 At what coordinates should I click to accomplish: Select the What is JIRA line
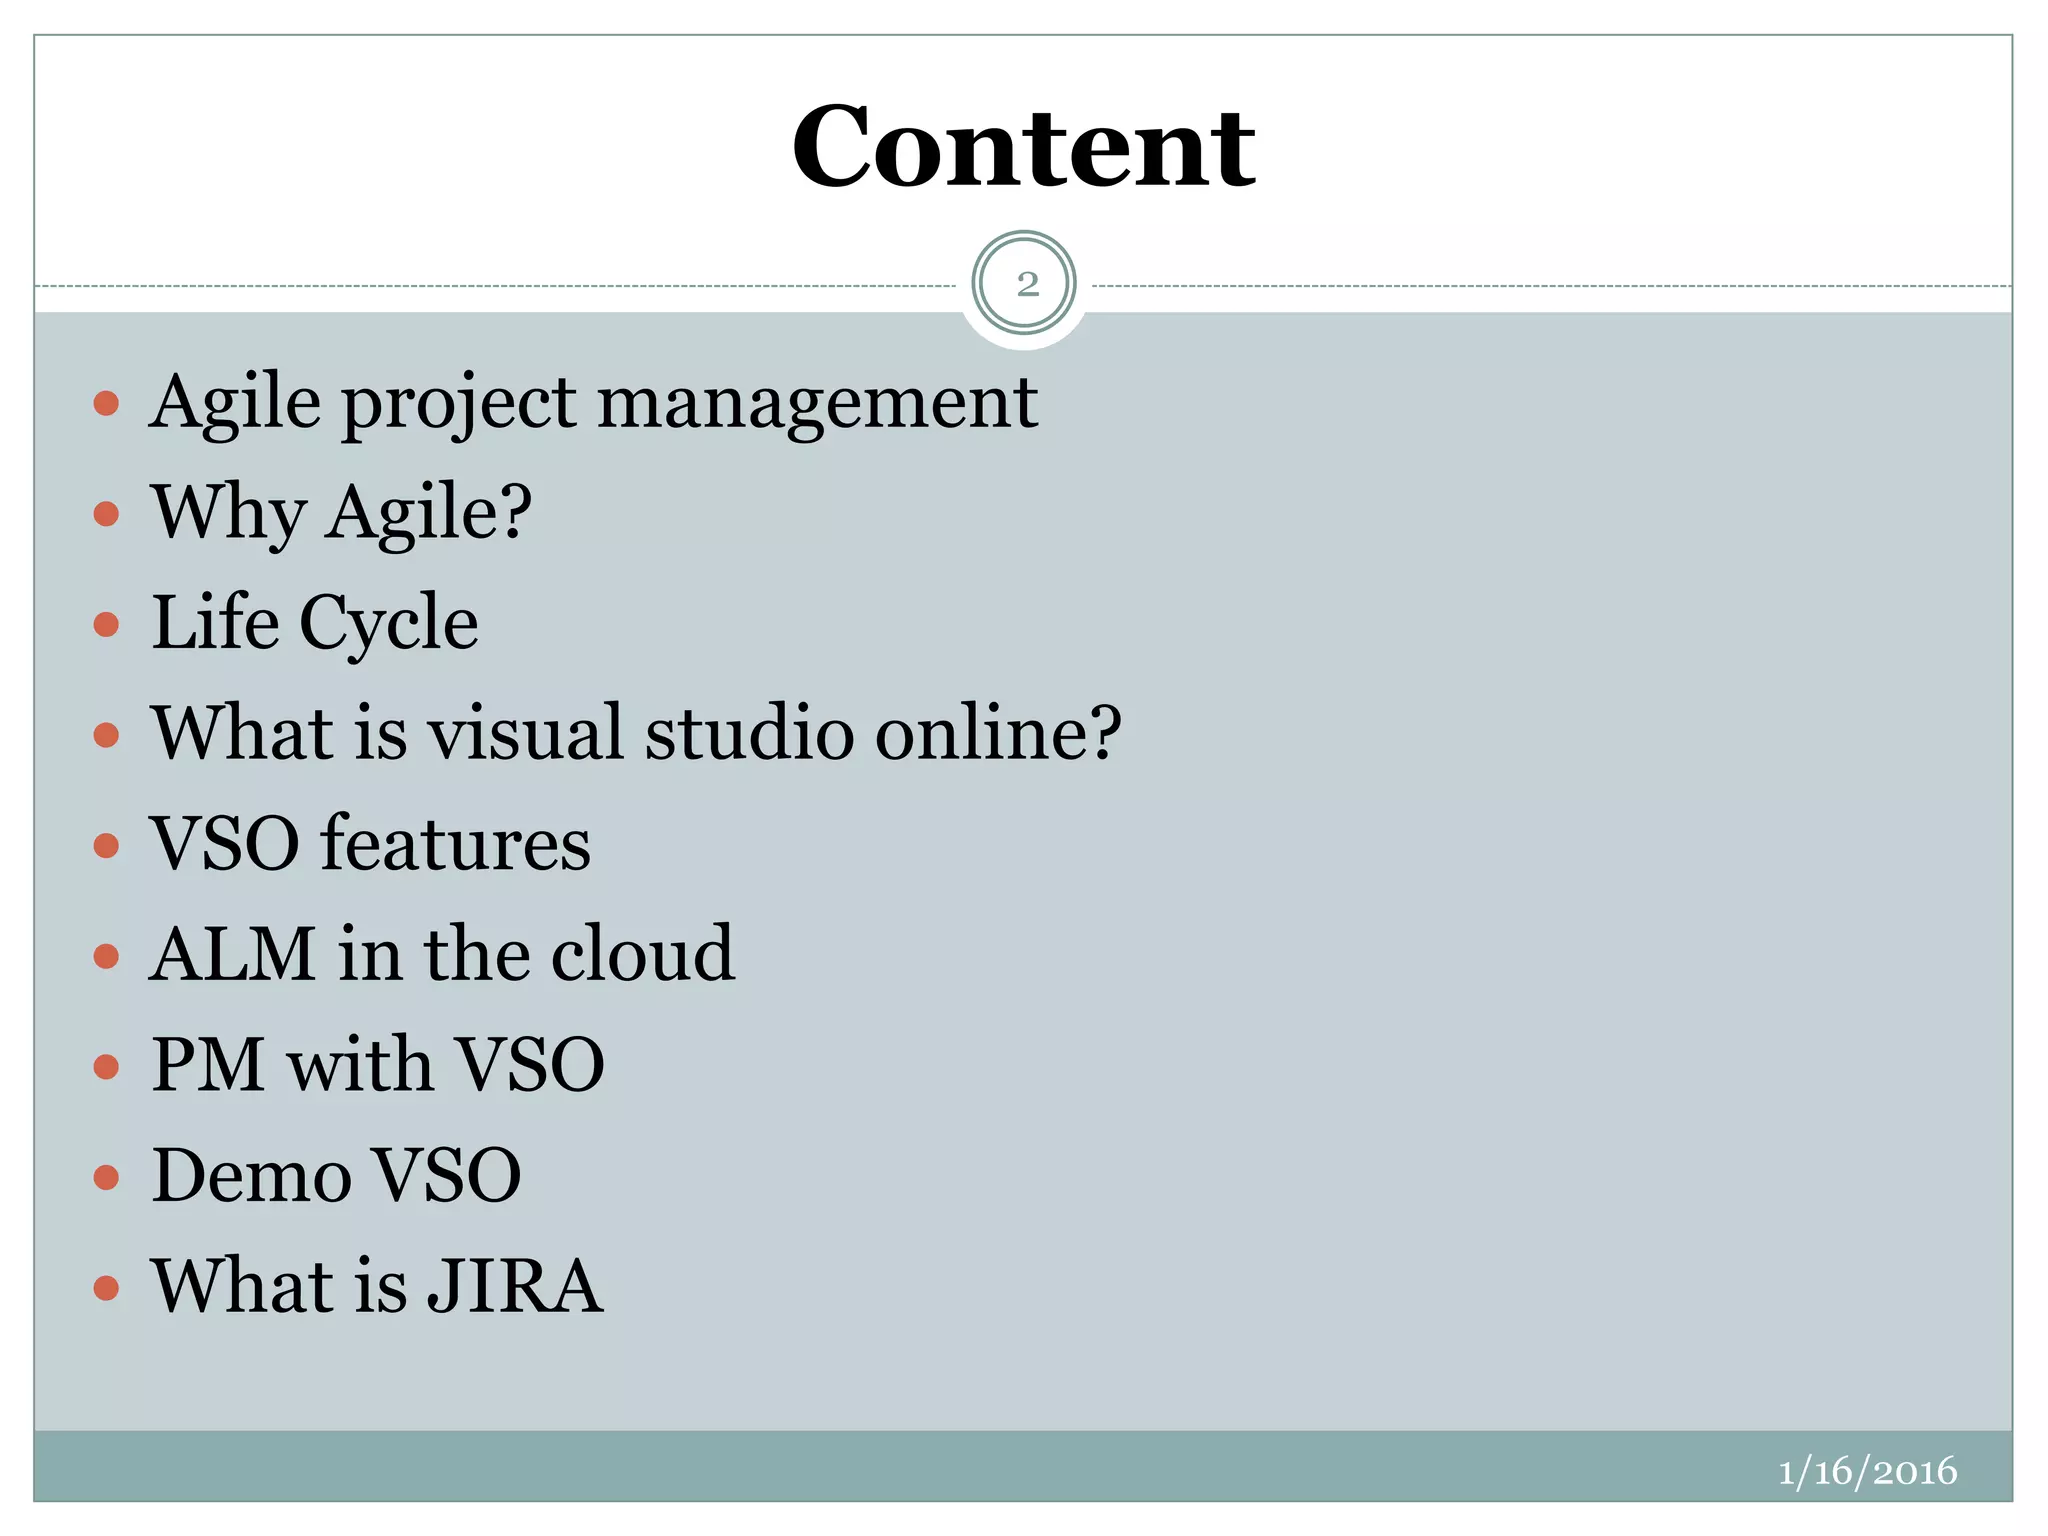[x=376, y=1286]
